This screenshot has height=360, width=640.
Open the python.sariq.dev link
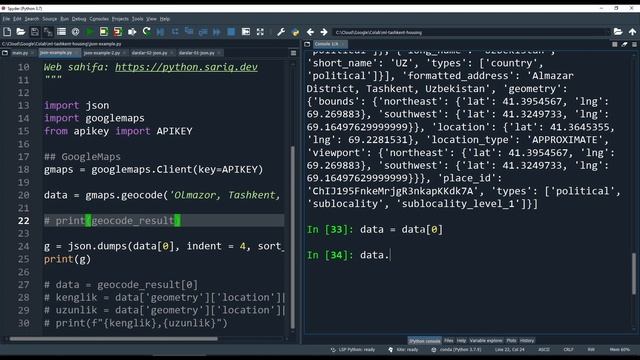(186, 67)
